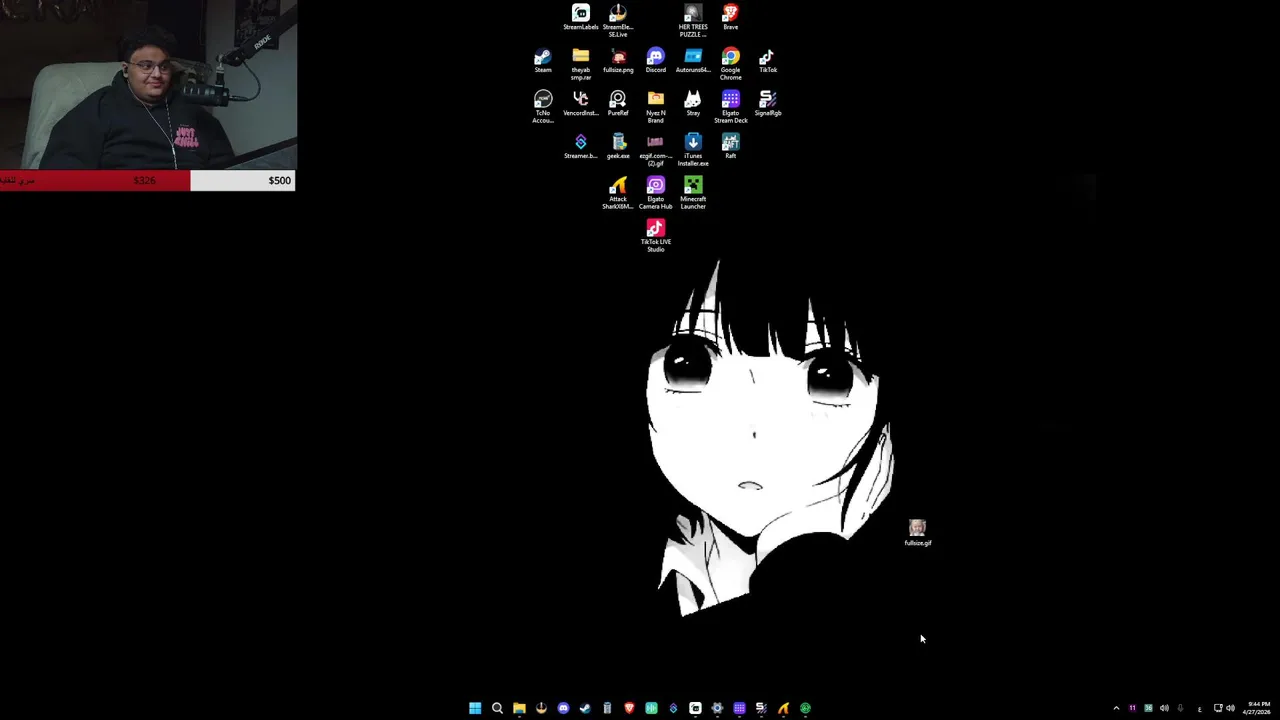Open taskbar Search
The height and width of the screenshot is (720, 1280).
pyautogui.click(x=497, y=708)
